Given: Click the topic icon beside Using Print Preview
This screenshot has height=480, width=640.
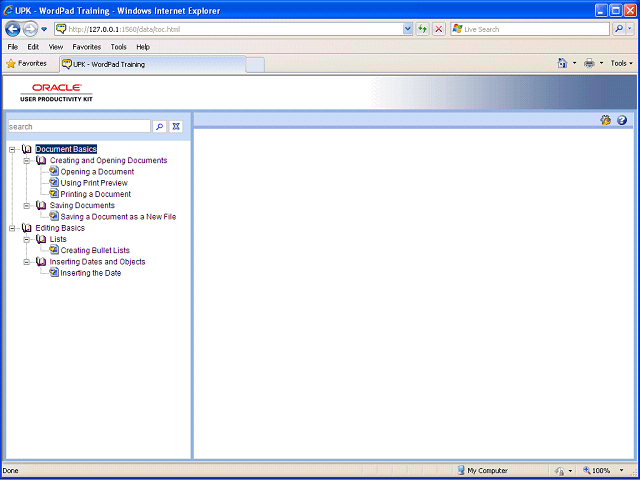Looking at the screenshot, I should [x=54, y=182].
